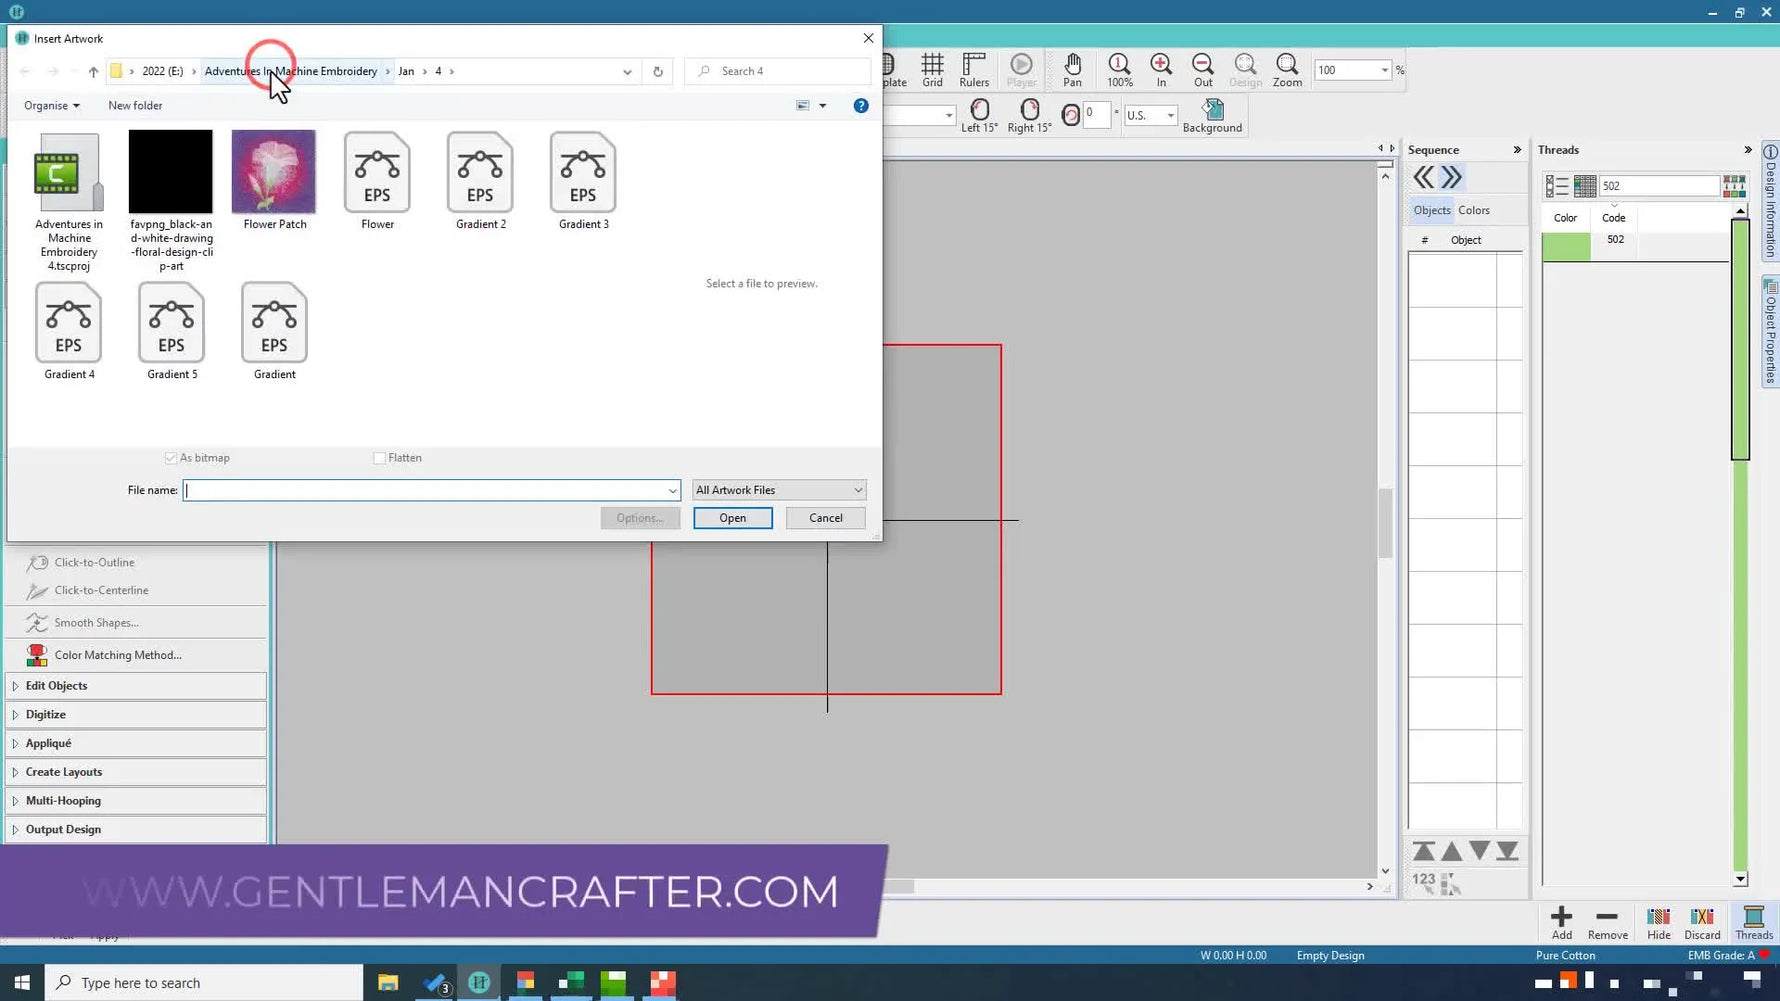Rotate hoop Left 15 degrees
This screenshot has height=1001, width=1780.
(979, 113)
